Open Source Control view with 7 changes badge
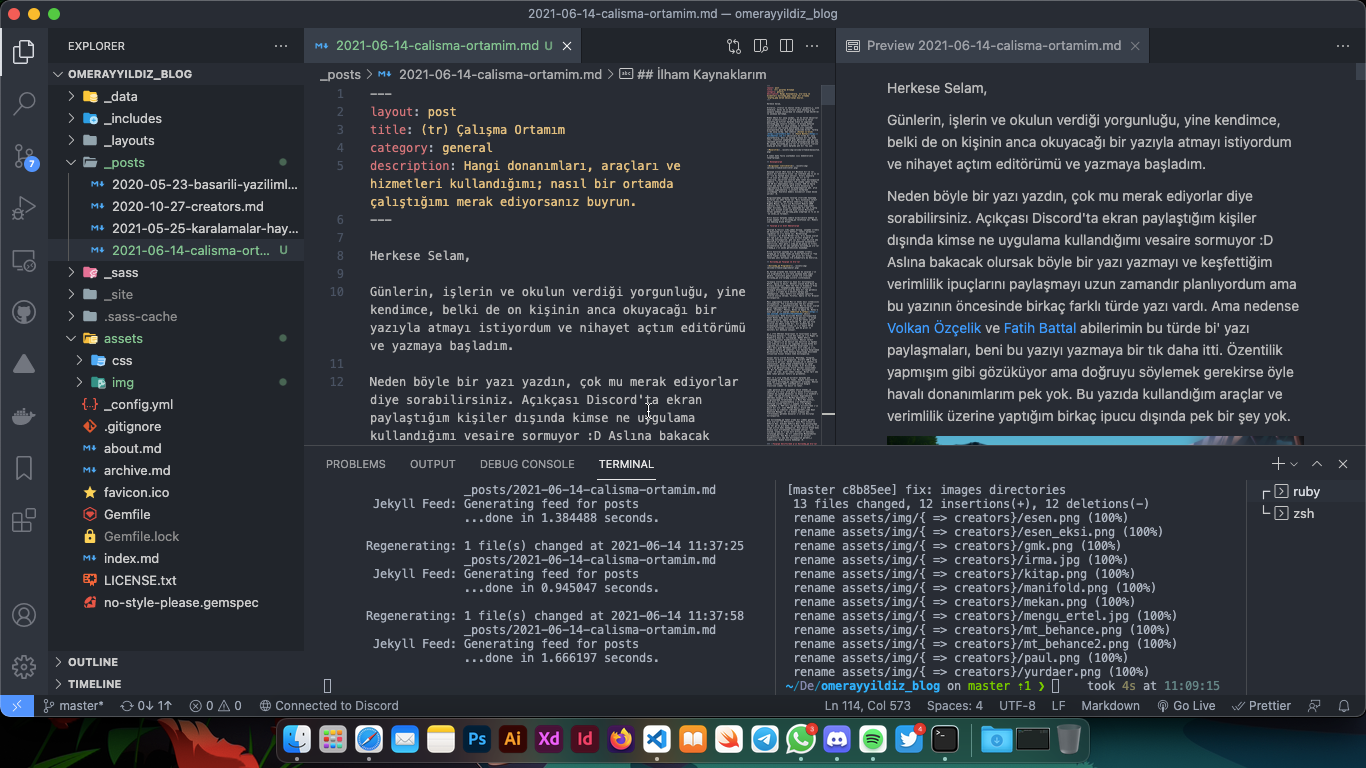Viewport: 1366px width, 768px height. pyautogui.click(x=24, y=156)
